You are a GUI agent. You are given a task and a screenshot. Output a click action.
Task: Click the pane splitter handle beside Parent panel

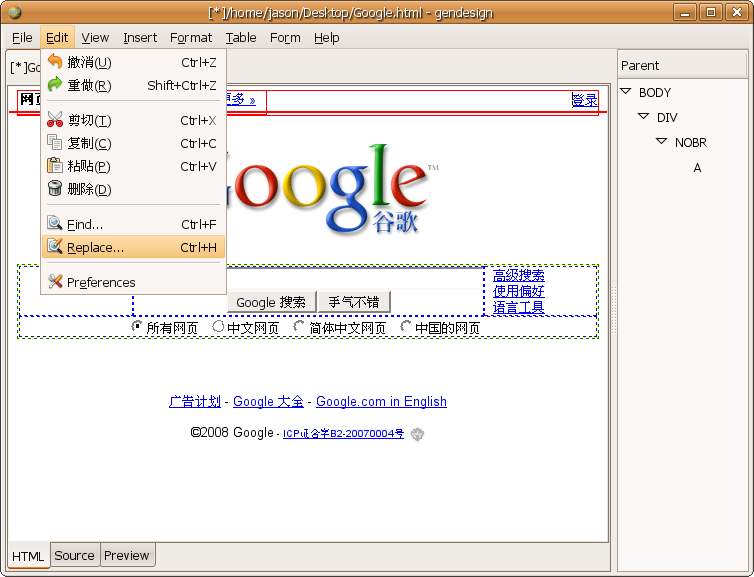[614, 310]
